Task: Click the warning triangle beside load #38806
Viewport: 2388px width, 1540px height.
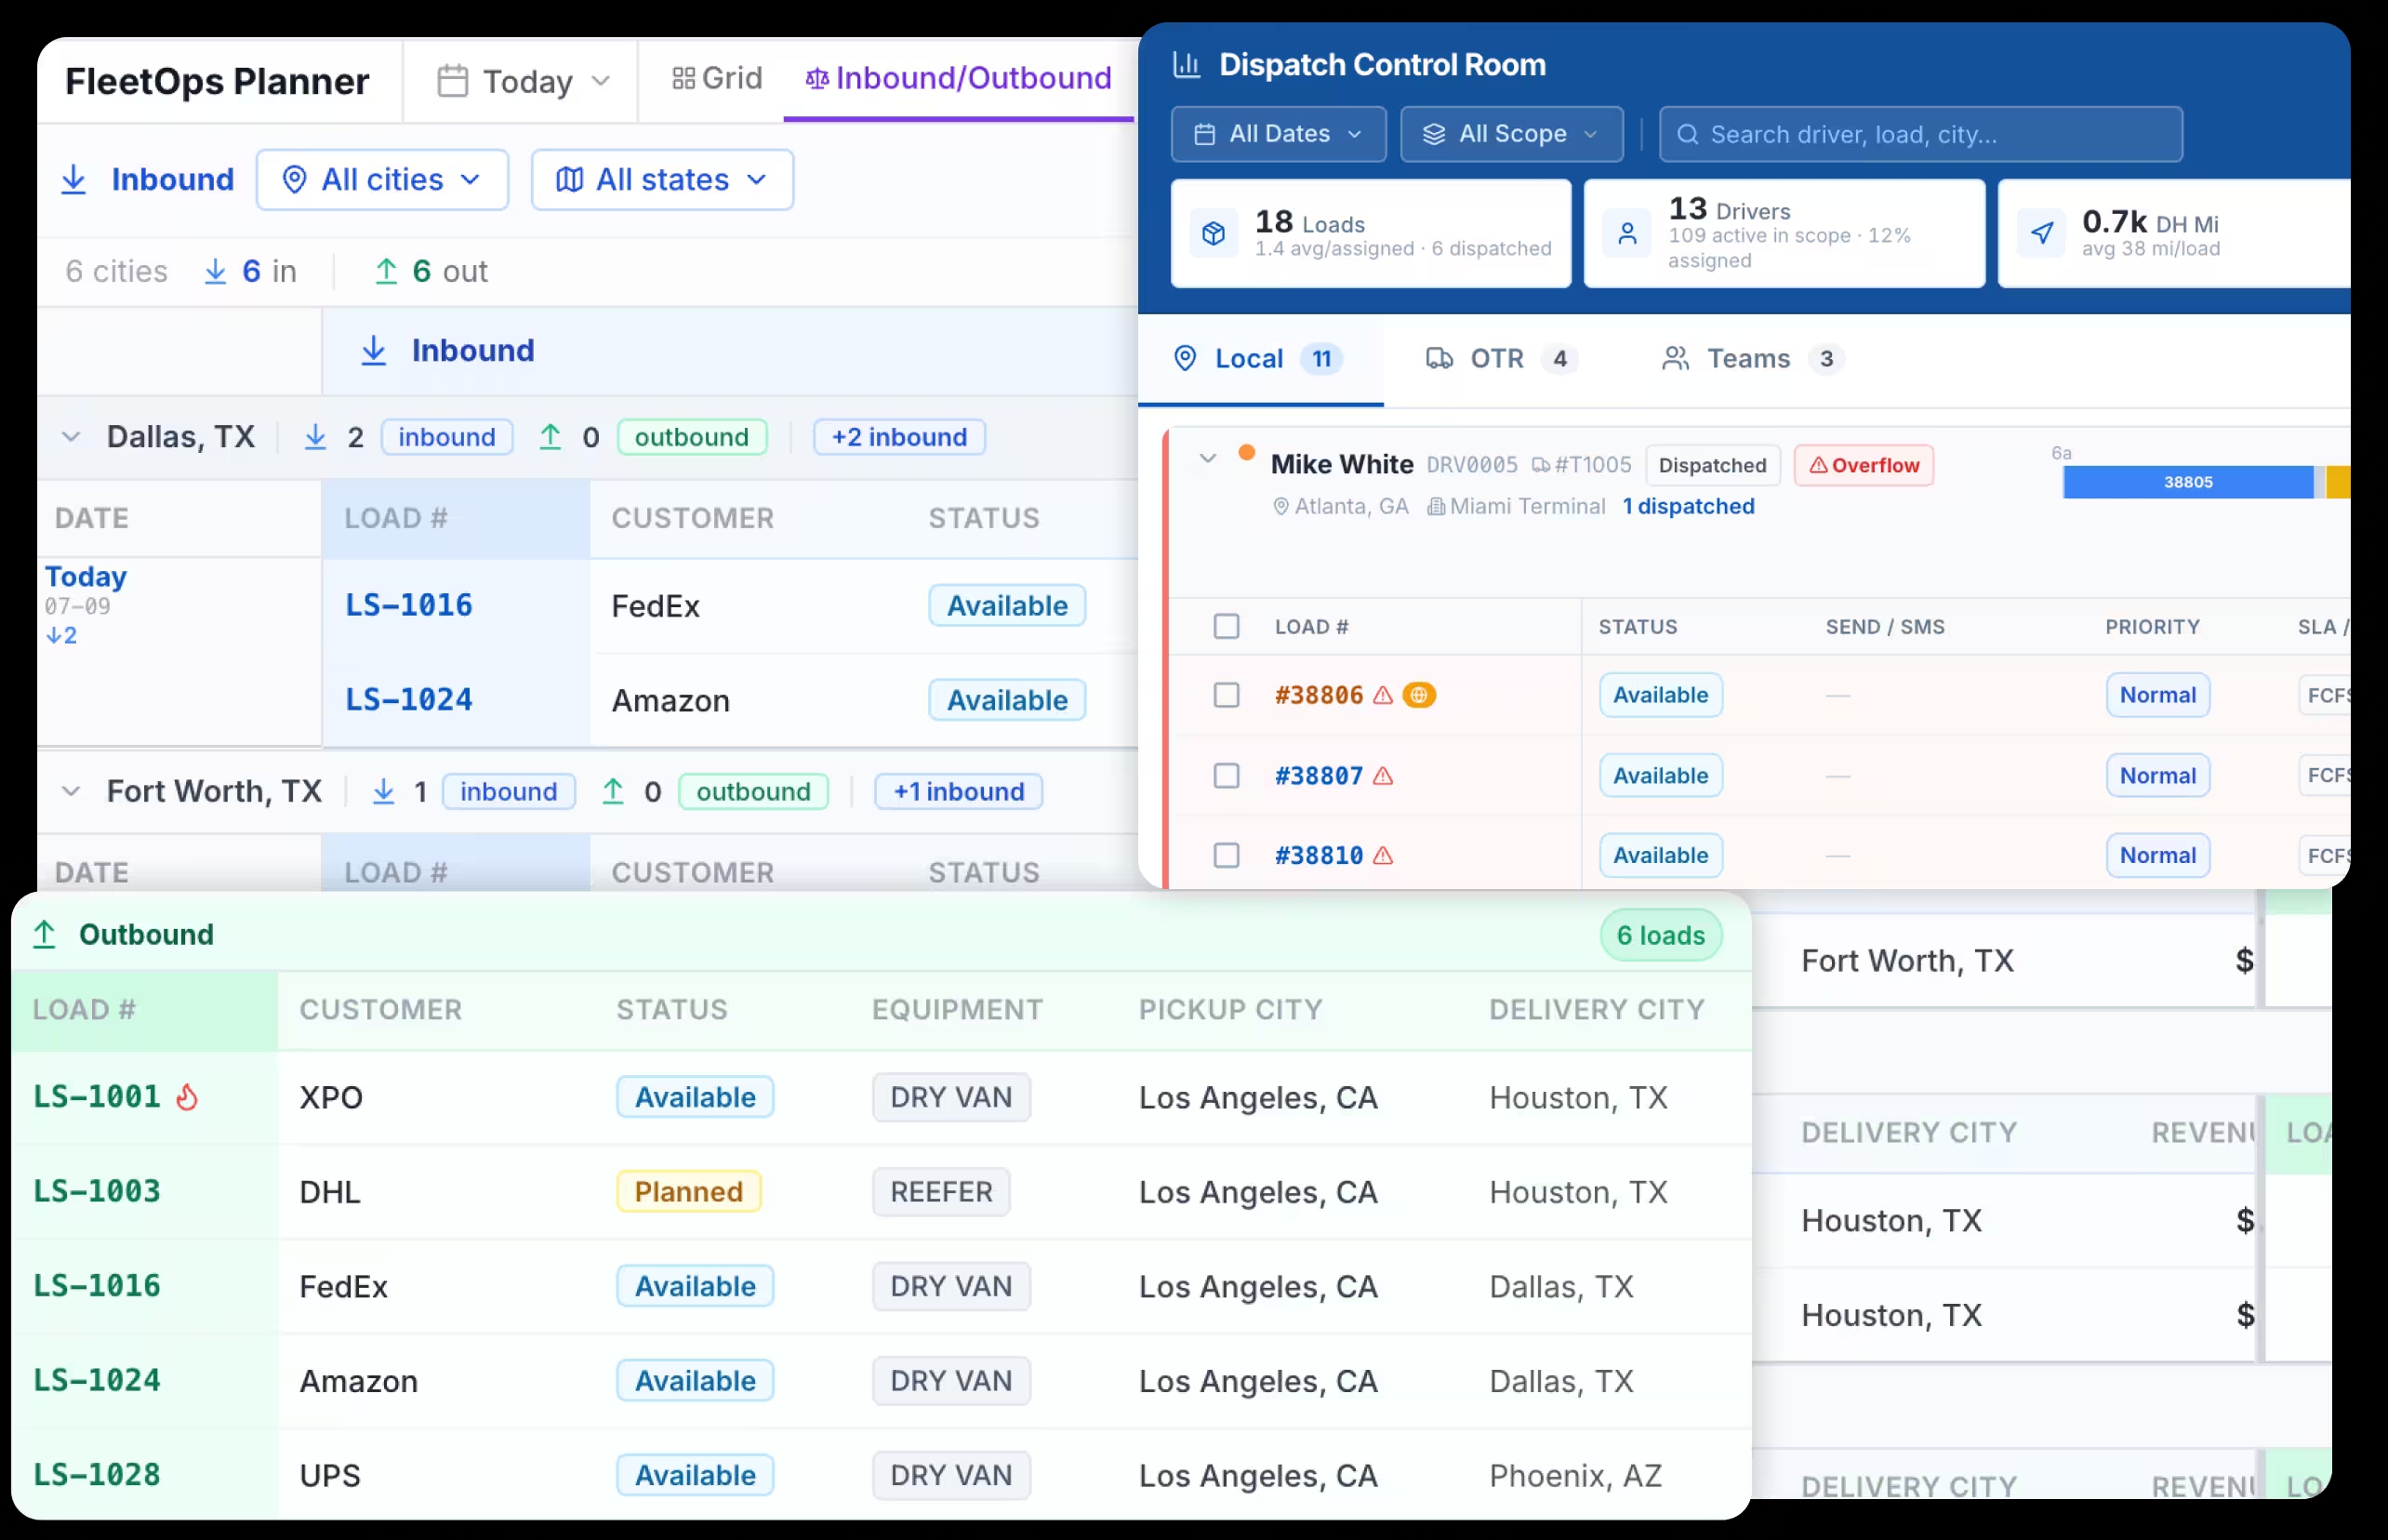Action: pyautogui.click(x=1383, y=695)
